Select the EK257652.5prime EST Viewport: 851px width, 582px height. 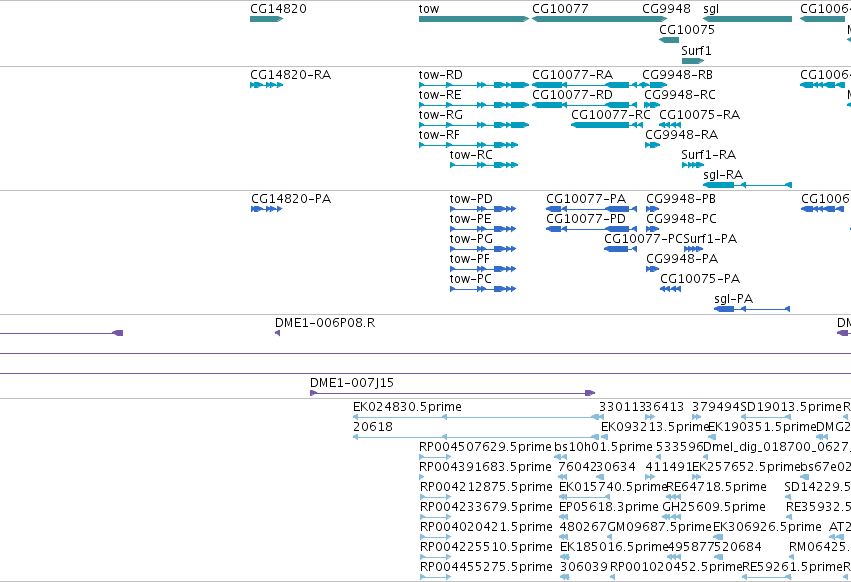[697, 477]
